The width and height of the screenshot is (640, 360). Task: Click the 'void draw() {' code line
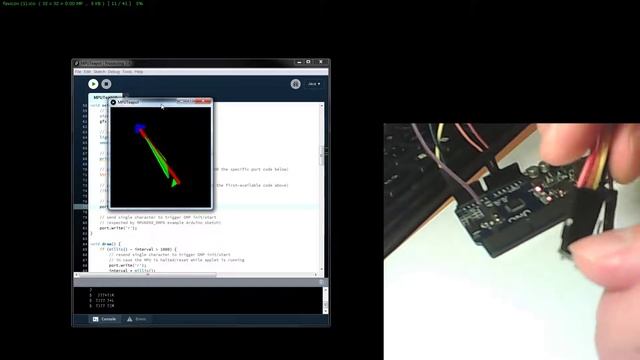[x=106, y=244]
